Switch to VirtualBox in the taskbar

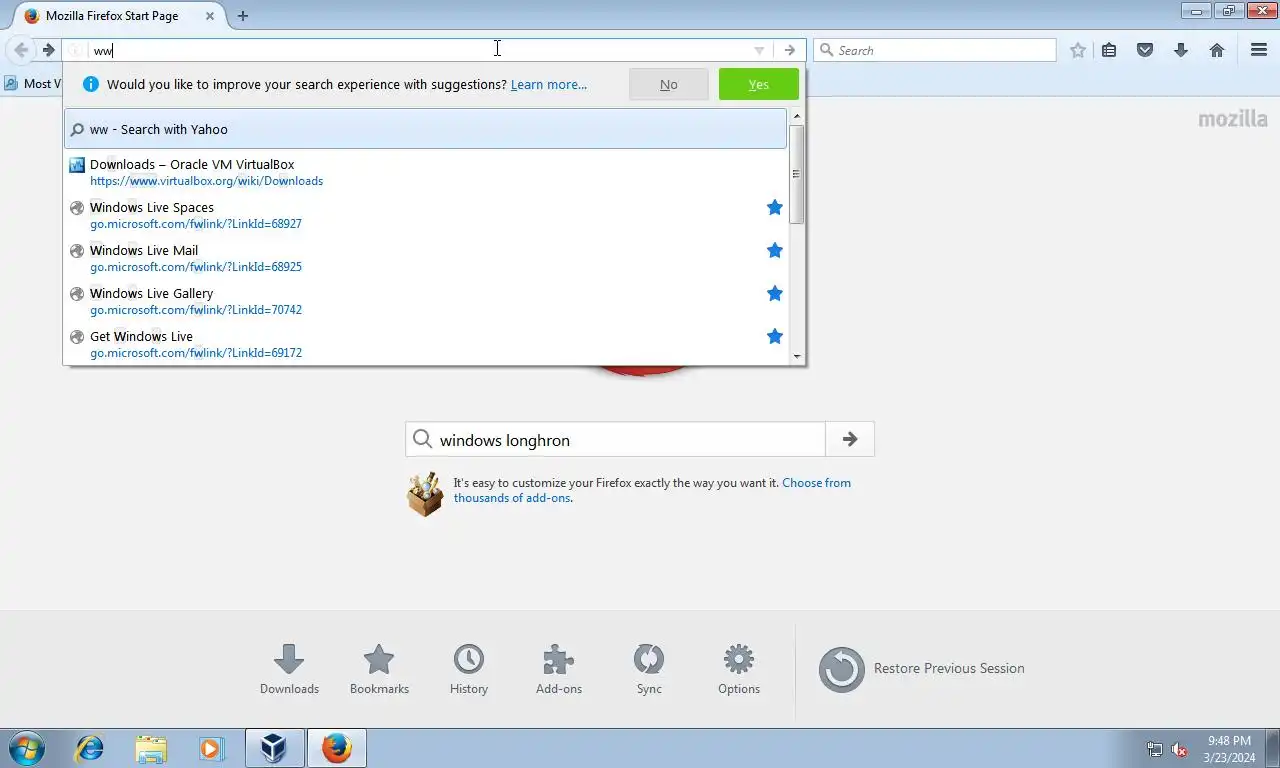274,748
